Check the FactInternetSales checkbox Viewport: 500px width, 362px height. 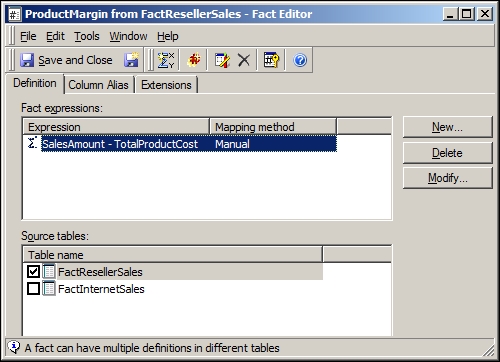tap(33, 288)
